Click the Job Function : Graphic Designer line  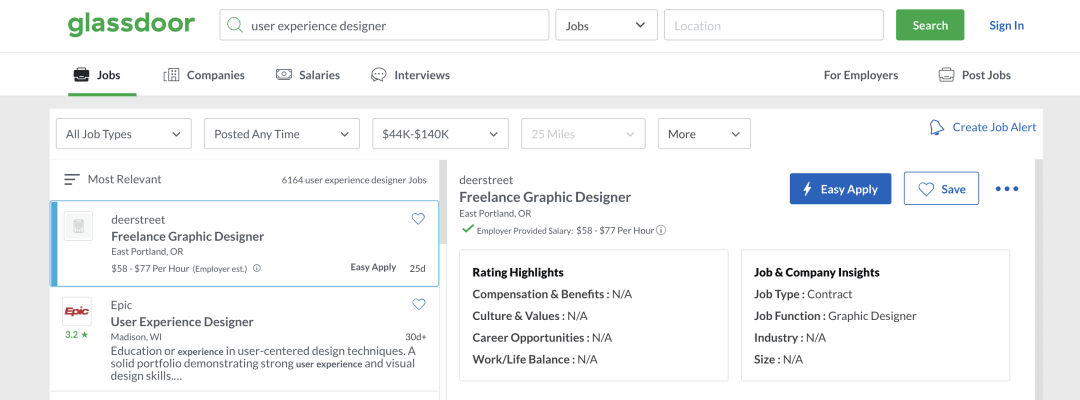point(835,316)
